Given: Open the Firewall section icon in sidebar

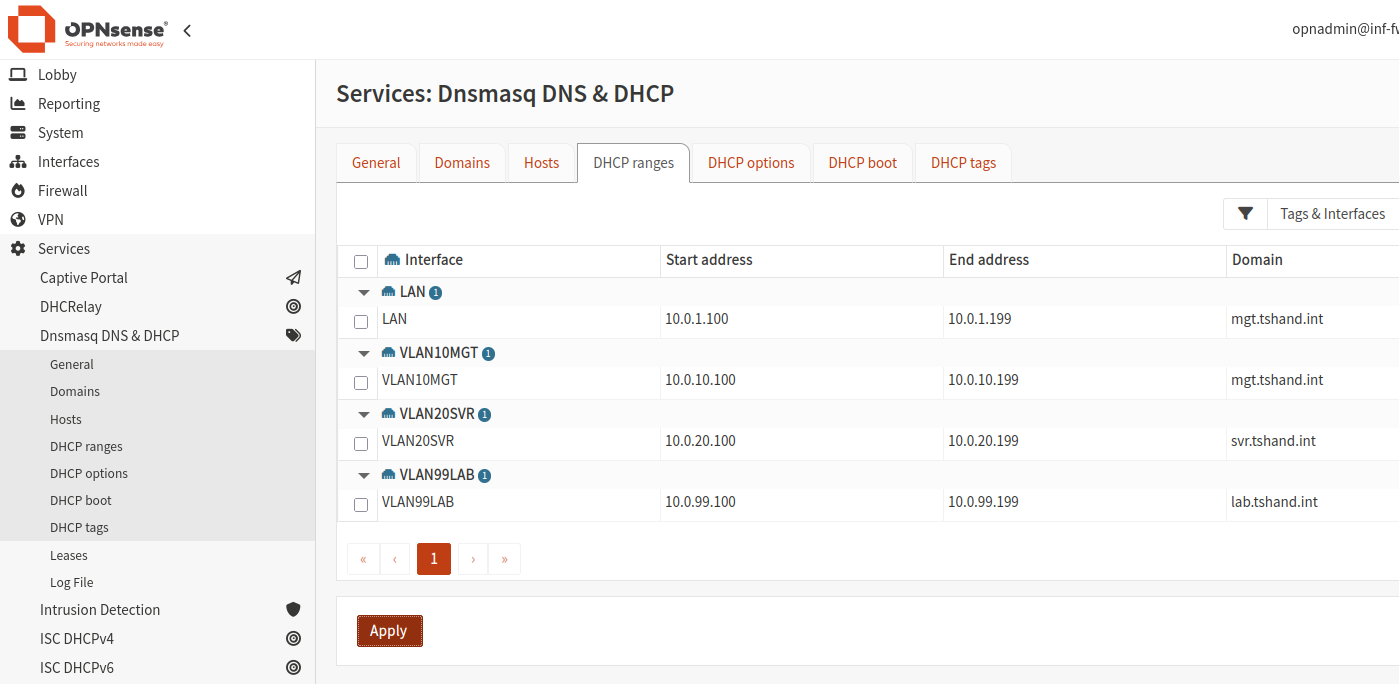Looking at the screenshot, I should click(x=17, y=190).
